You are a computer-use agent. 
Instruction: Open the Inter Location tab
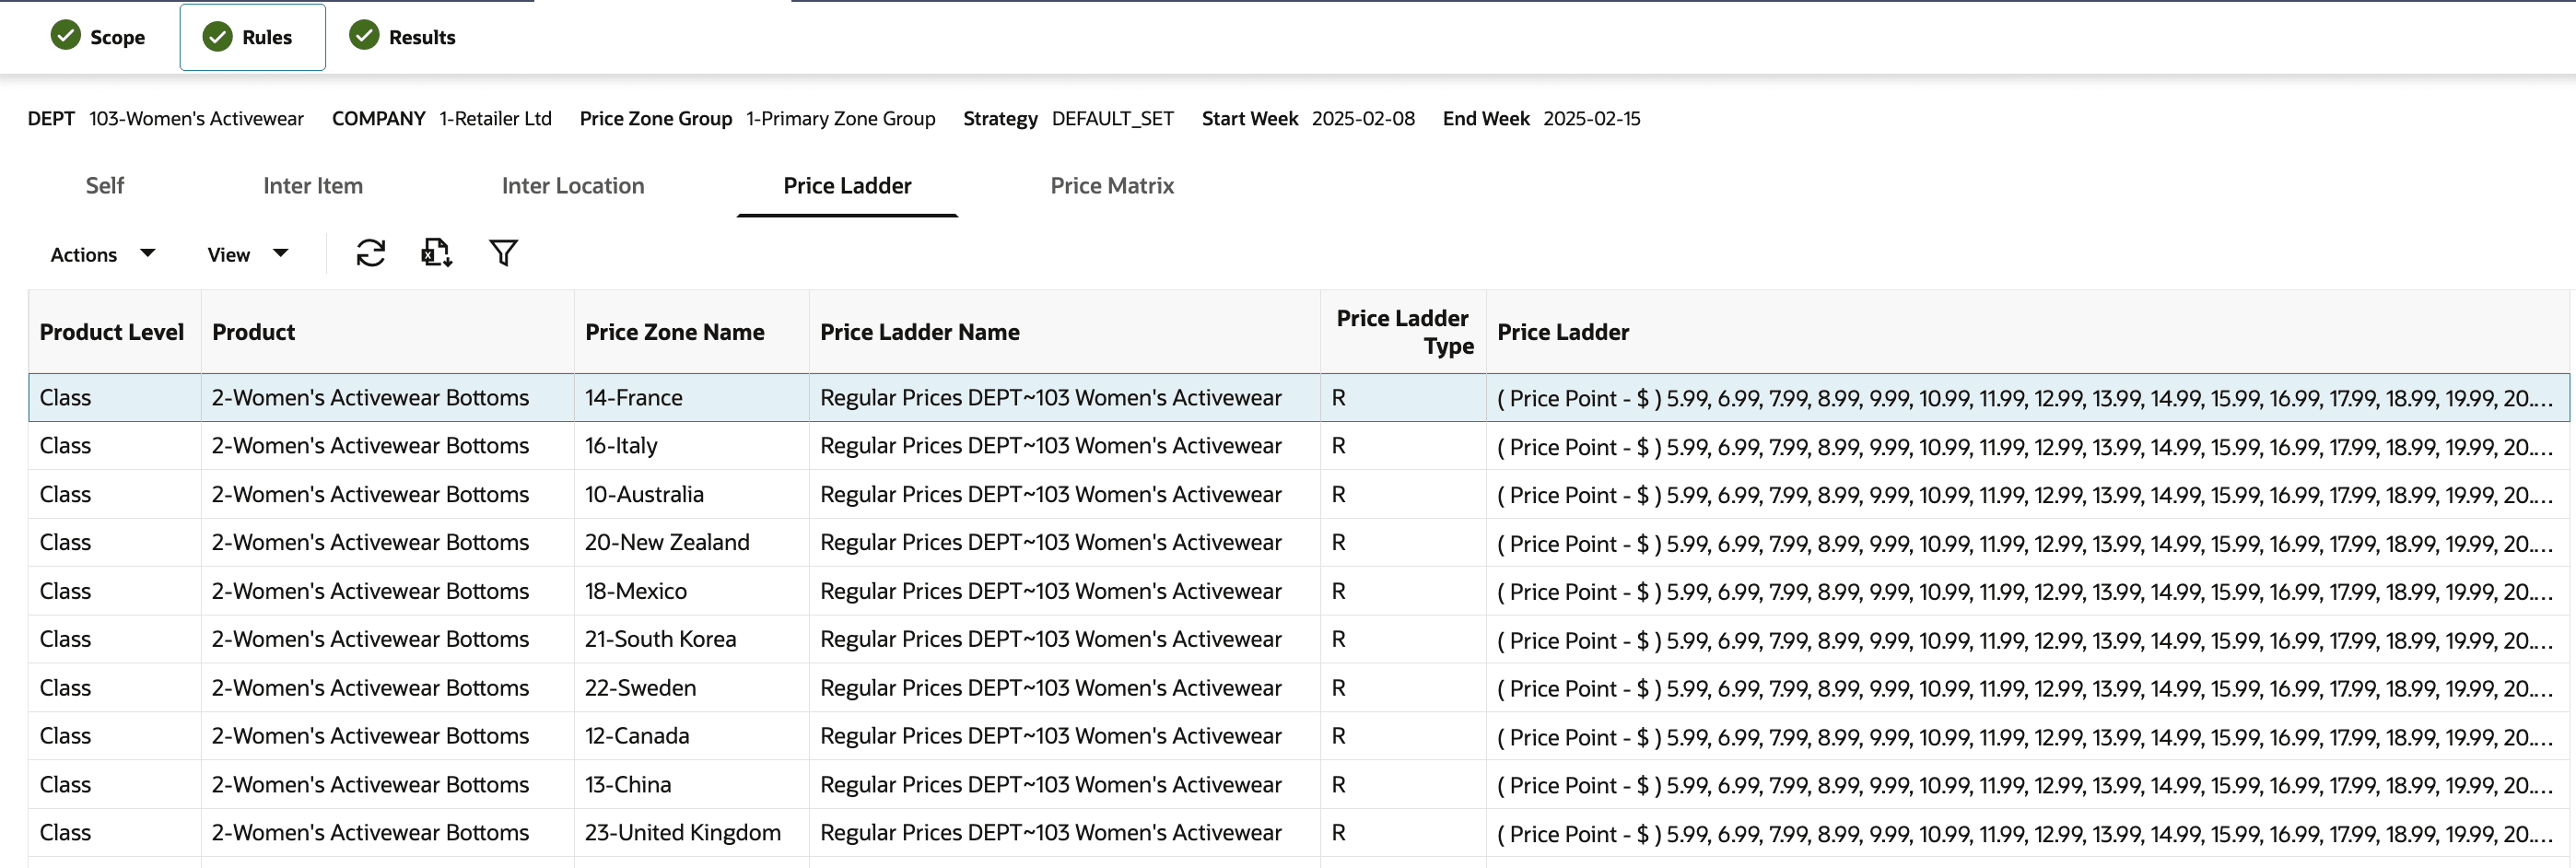pos(573,186)
